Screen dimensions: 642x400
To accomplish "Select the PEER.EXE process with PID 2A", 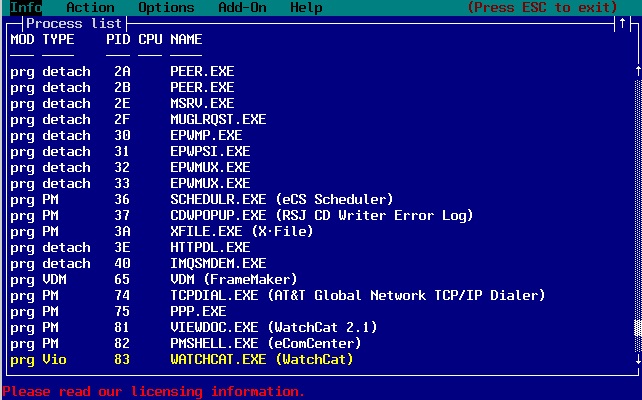I will [122, 71].
